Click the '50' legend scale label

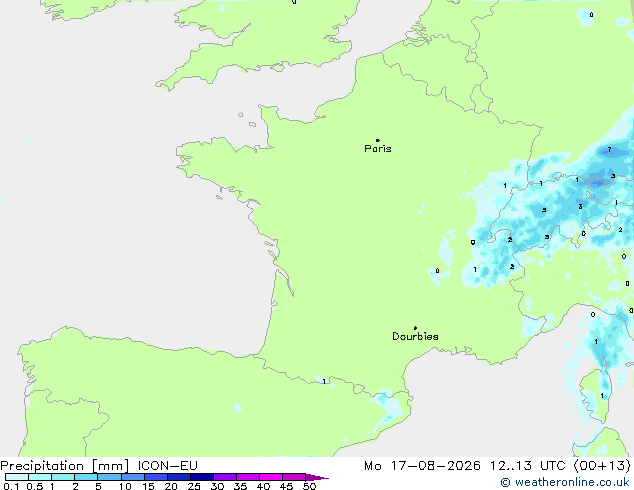(x=310, y=486)
